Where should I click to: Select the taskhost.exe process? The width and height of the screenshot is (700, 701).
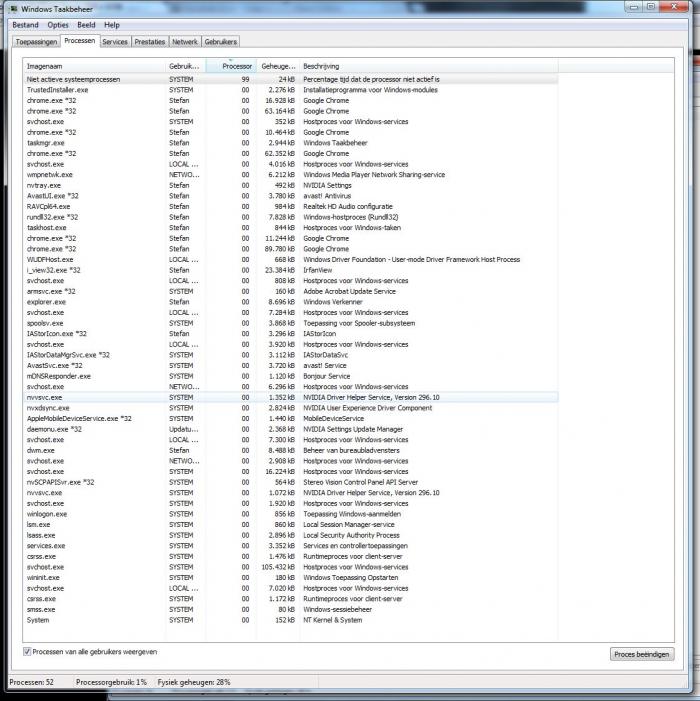291,228
